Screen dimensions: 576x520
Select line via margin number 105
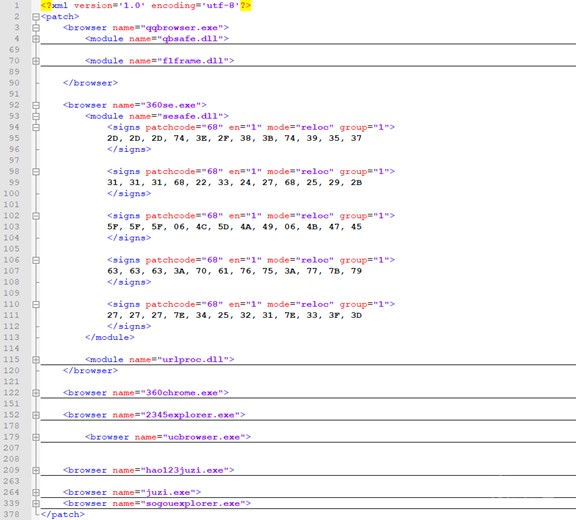pyautogui.click(x=11, y=249)
